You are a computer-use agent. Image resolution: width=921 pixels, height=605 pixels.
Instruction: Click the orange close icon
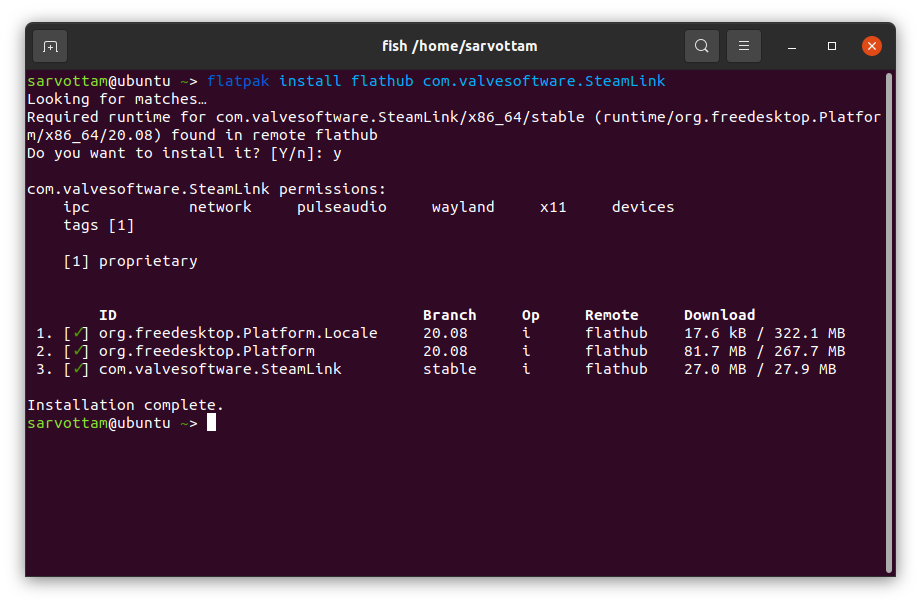click(871, 46)
